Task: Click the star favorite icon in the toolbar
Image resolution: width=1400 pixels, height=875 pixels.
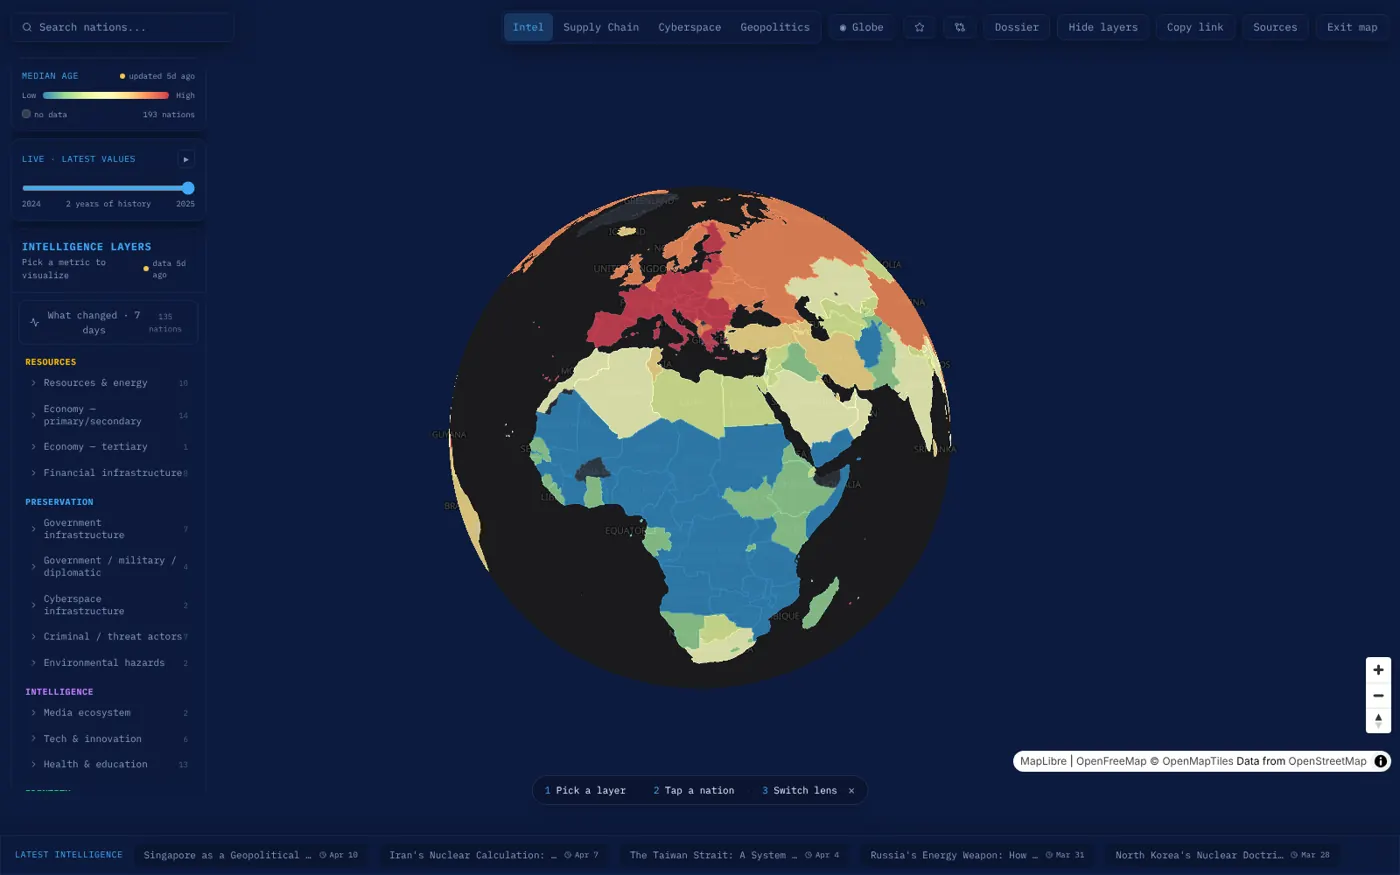Action: point(919,27)
